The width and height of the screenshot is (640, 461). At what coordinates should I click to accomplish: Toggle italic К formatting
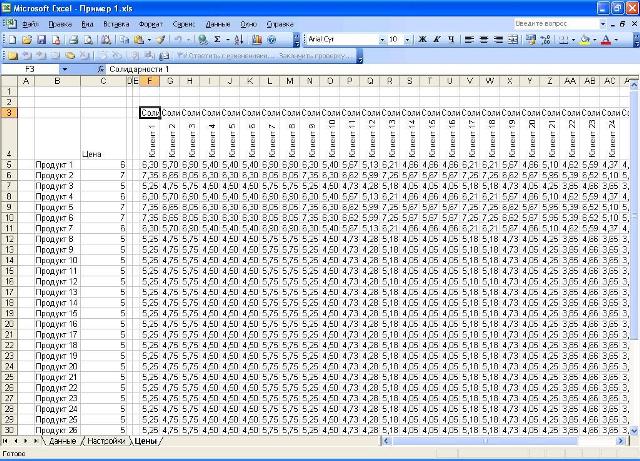point(437,40)
